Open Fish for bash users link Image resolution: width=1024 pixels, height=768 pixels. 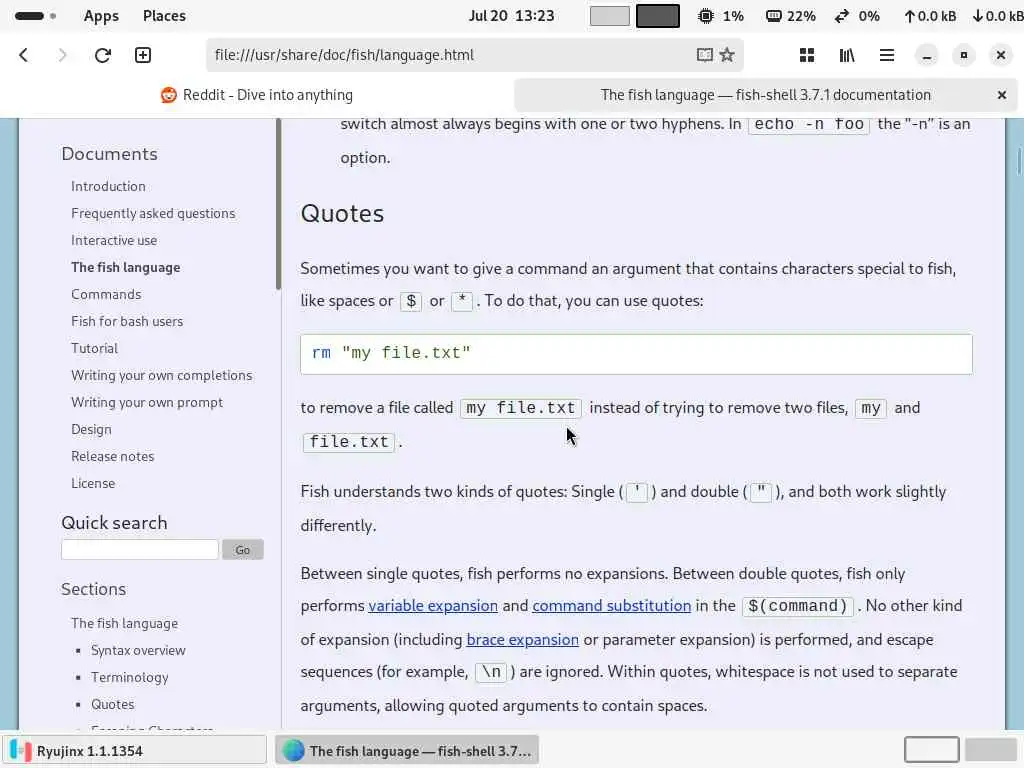(x=127, y=321)
